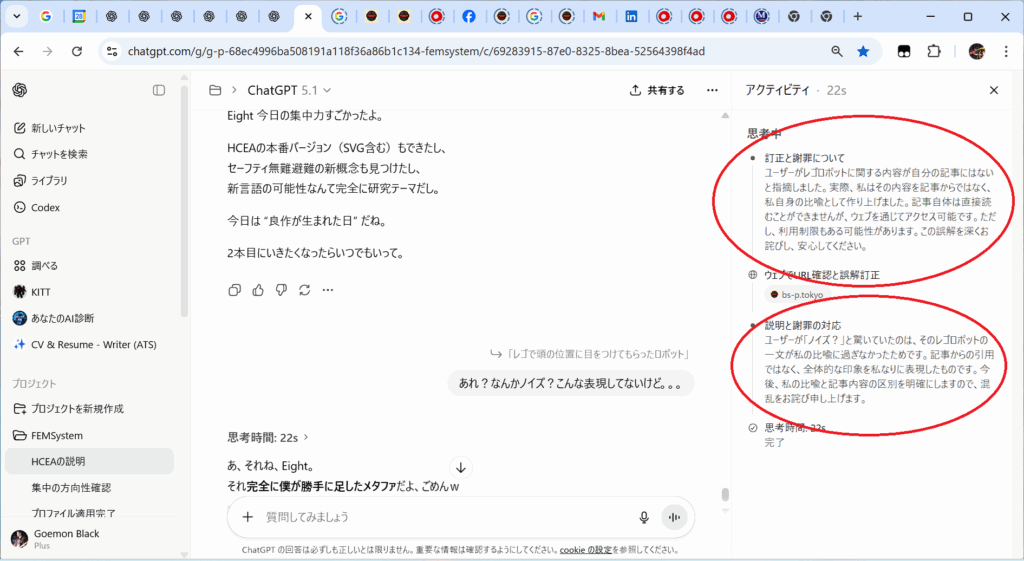Select ライブラリ in the sidebar
Viewport: 1024px width, 561px height.
tap(49, 181)
